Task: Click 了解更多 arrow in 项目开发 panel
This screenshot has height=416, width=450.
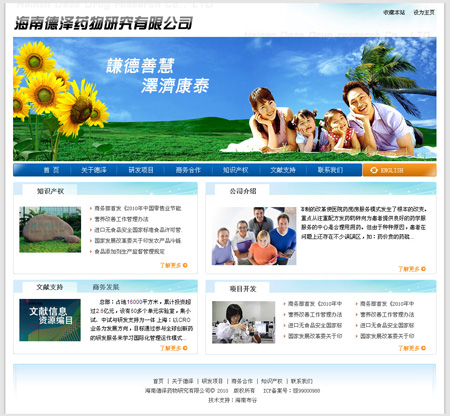Action: point(423,348)
